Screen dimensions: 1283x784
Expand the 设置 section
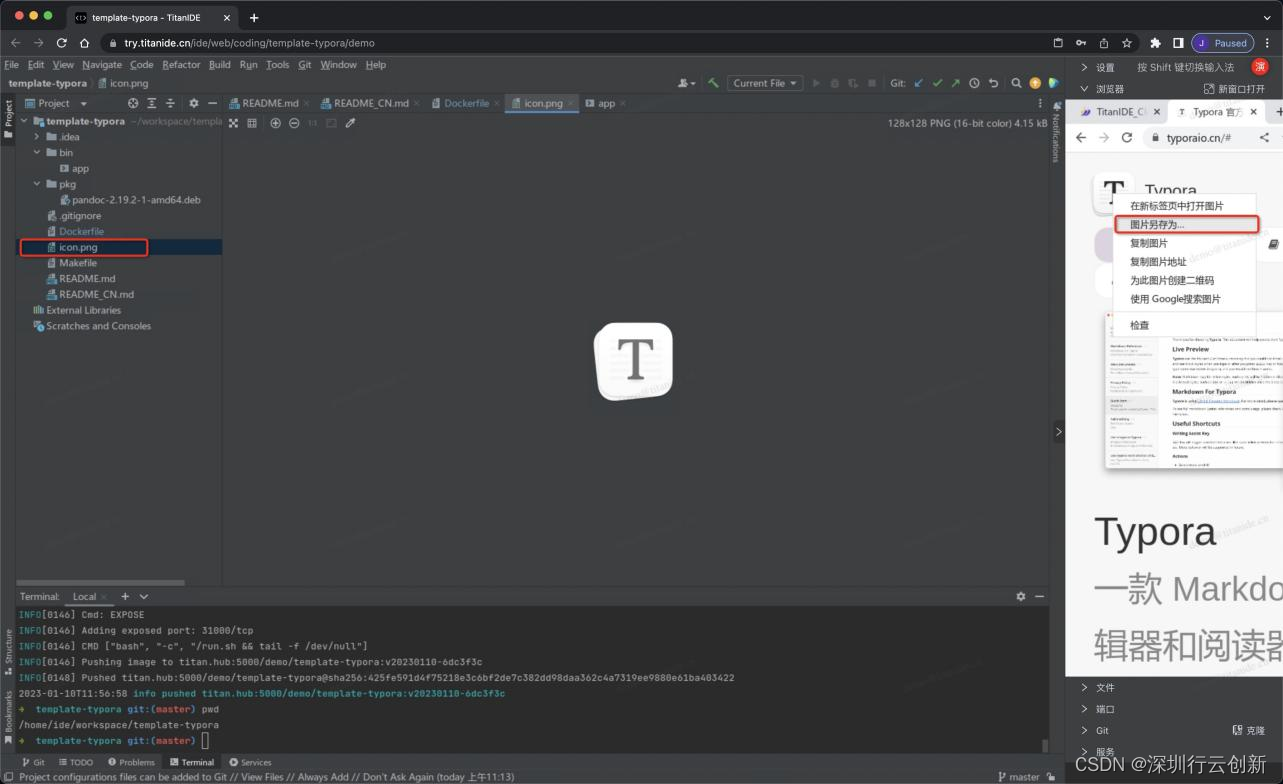point(1085,67)
